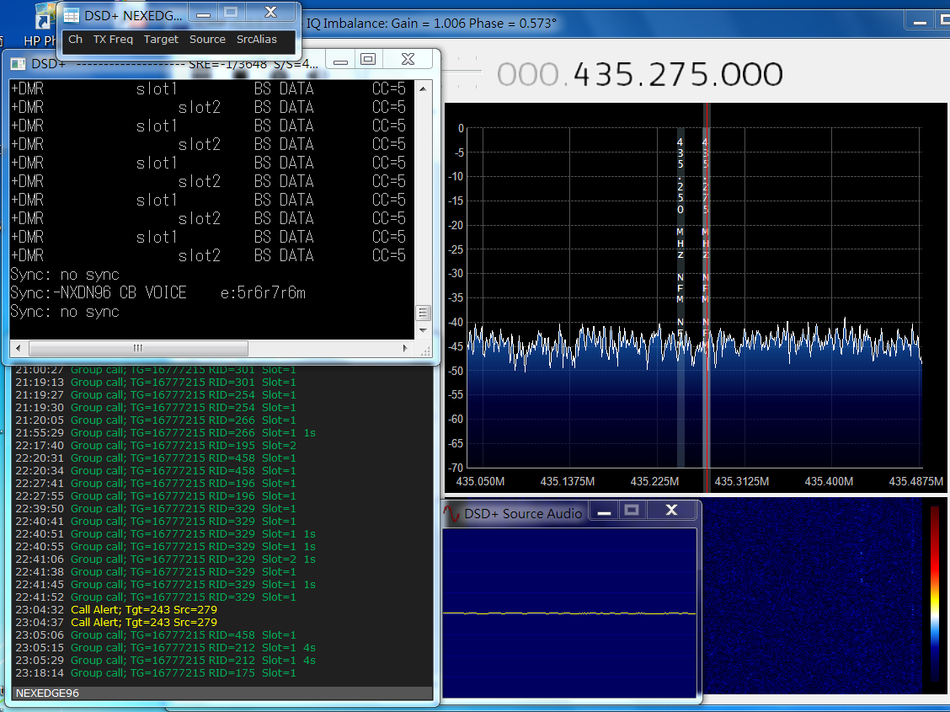Click the 435.275.000 frequency display
Image resolution: width=950 pixels, height=712 pixels.
click(640, 75)
